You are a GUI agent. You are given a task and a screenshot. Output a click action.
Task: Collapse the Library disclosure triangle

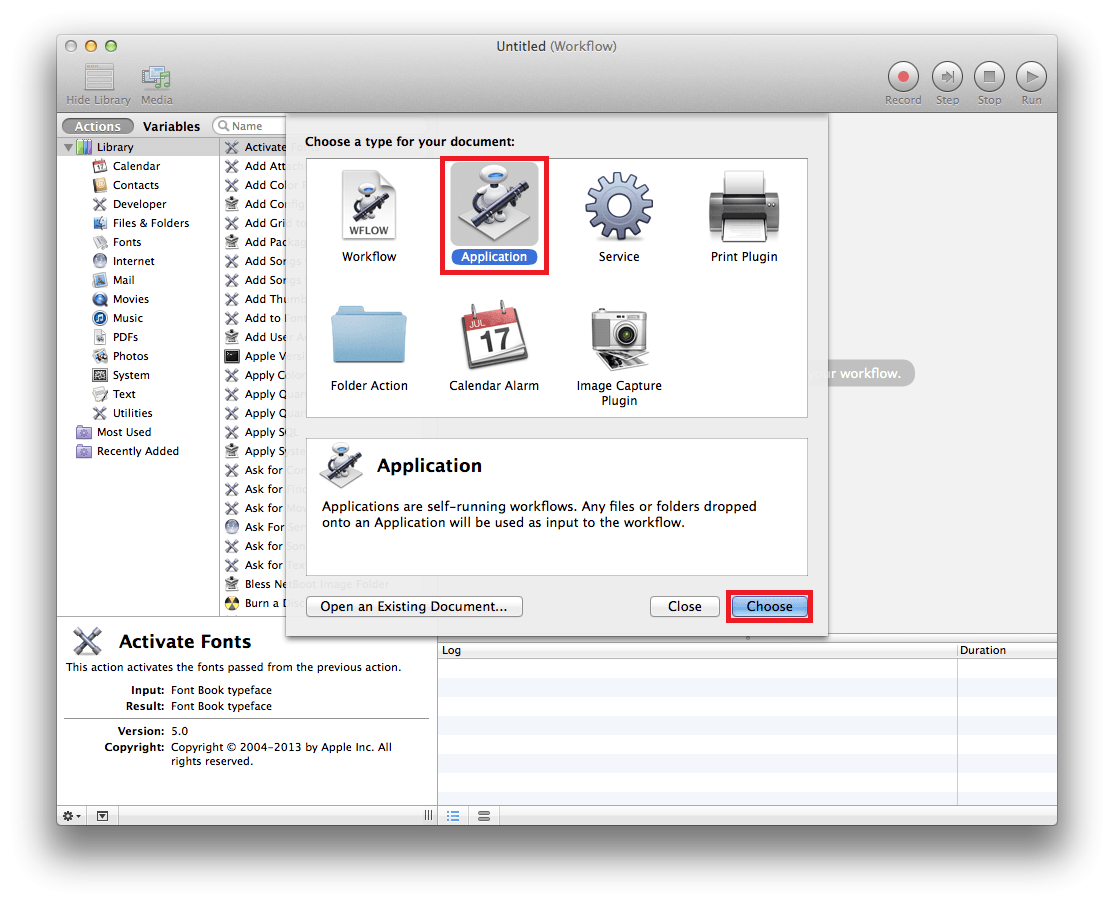click(69, 147)
